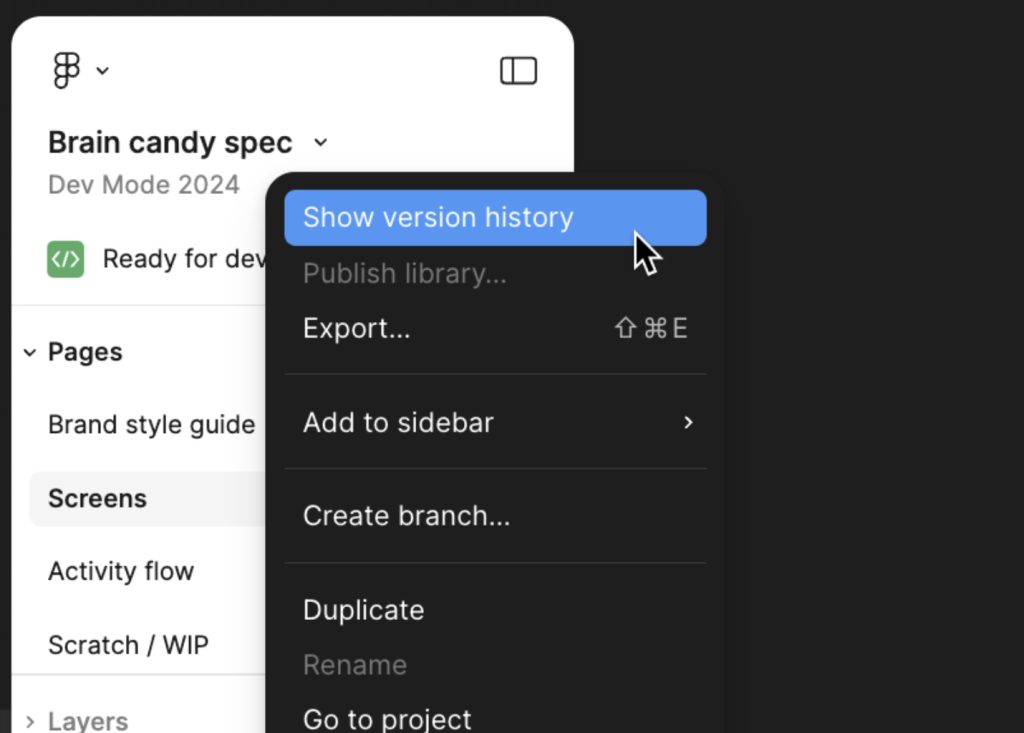Select Show version history menu entry
1024x733 pixels.
(495, 218)
